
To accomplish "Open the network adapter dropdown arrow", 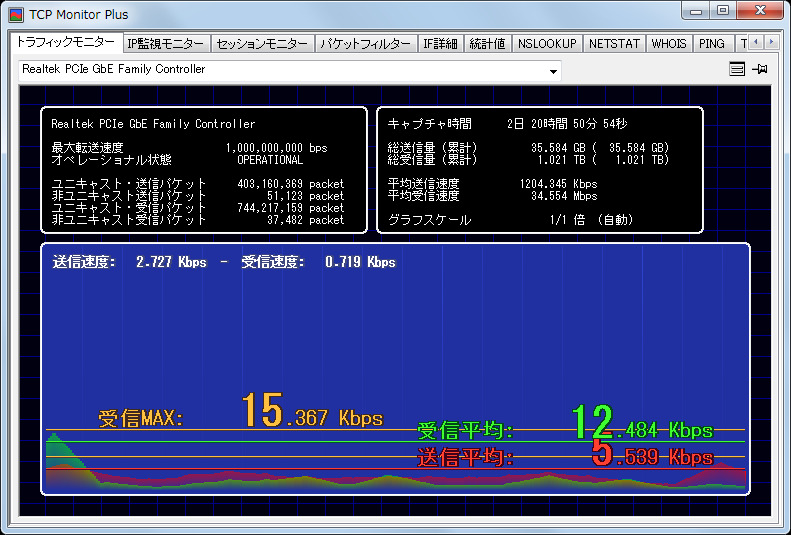I will [x=553, y=71].
